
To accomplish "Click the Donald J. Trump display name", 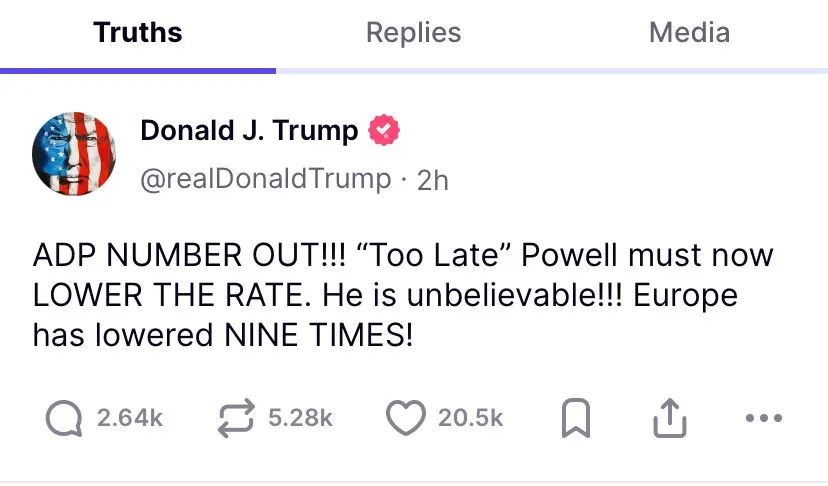I will click(249, 131).
